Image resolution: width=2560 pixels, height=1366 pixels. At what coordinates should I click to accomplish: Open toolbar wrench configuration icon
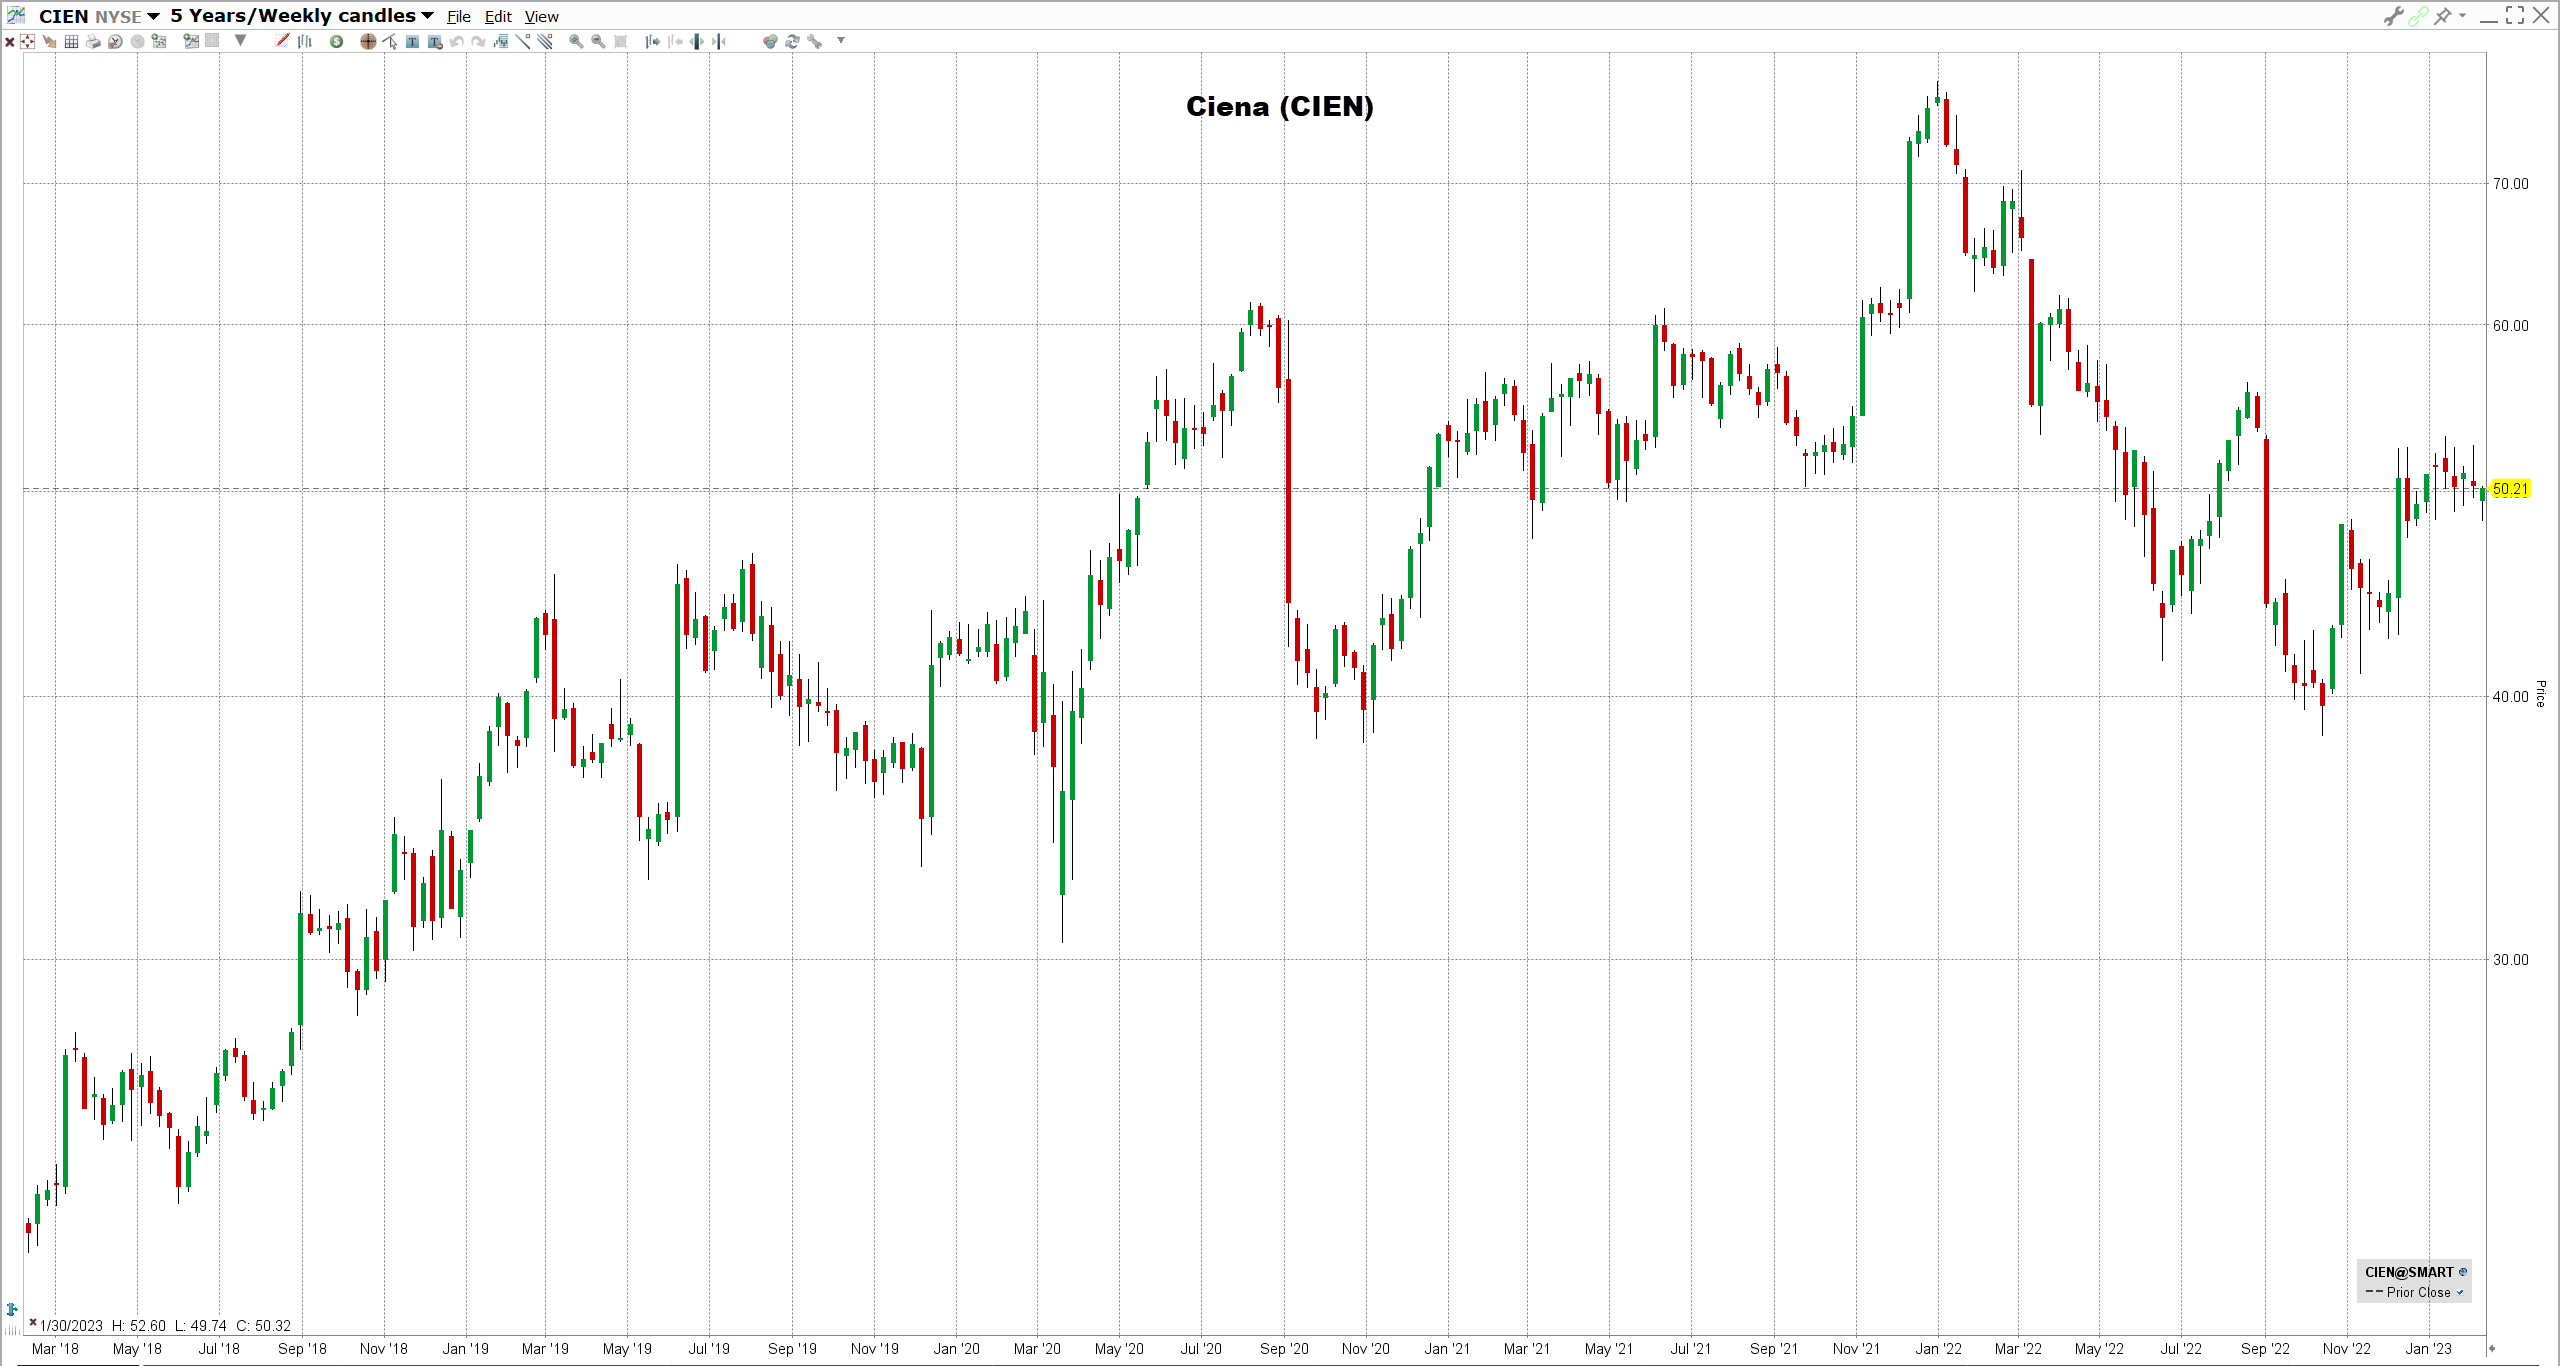pos(815,41)
